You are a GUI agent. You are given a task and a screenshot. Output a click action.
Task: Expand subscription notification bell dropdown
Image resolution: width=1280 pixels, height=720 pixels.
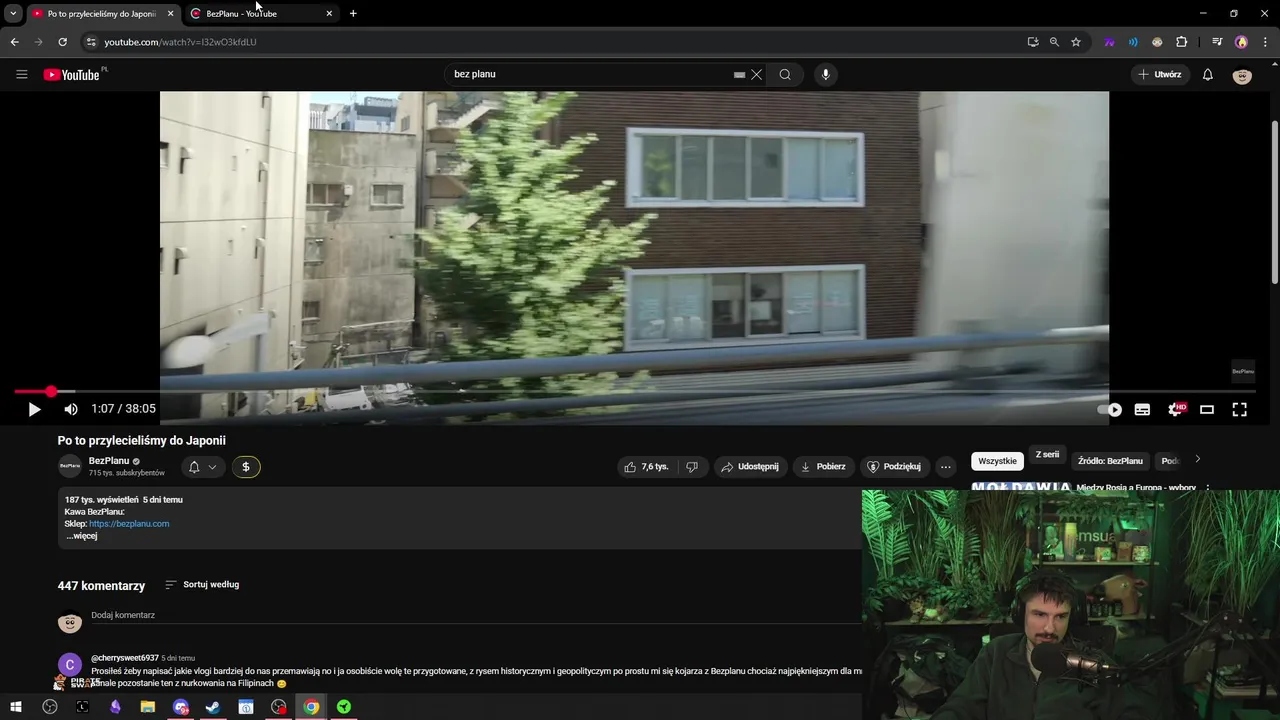coord(202,467)
